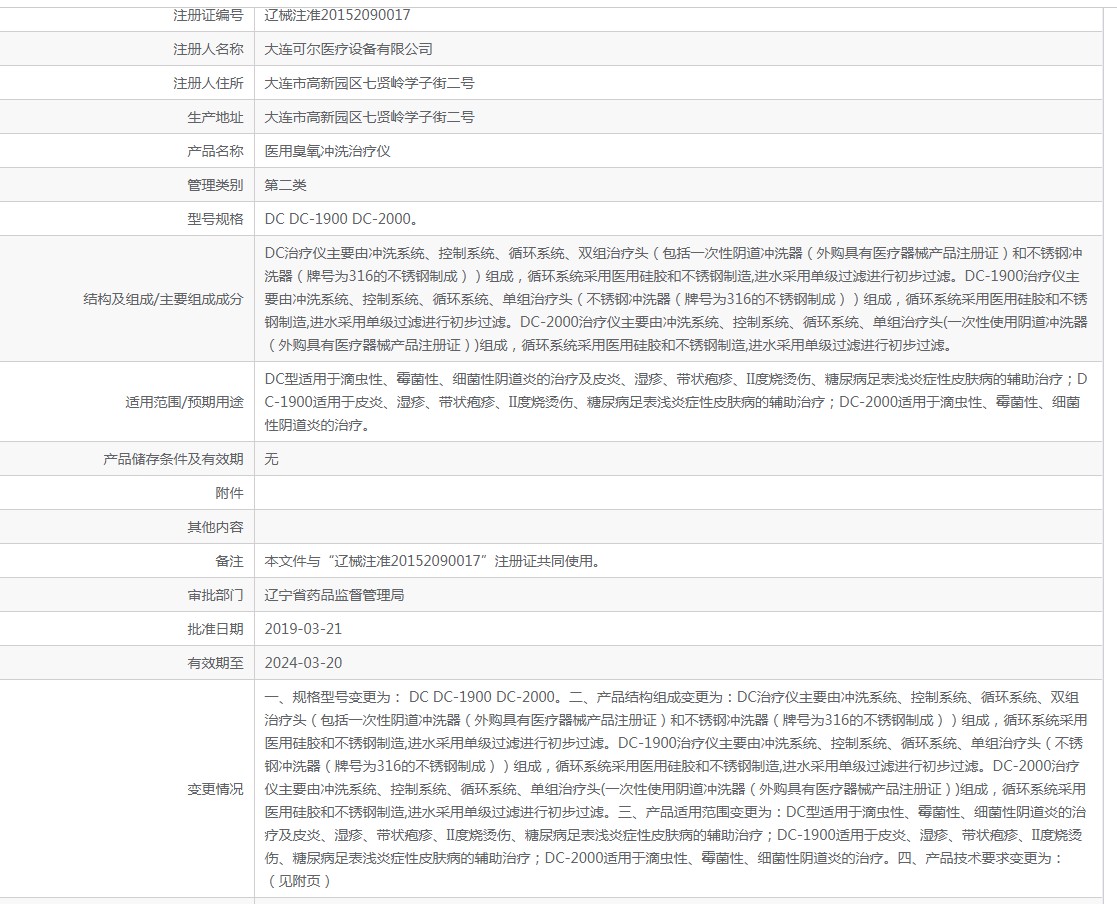Click the 备注 label
This screenshot has height=904, width=1117.
click(x=229, y=561)
